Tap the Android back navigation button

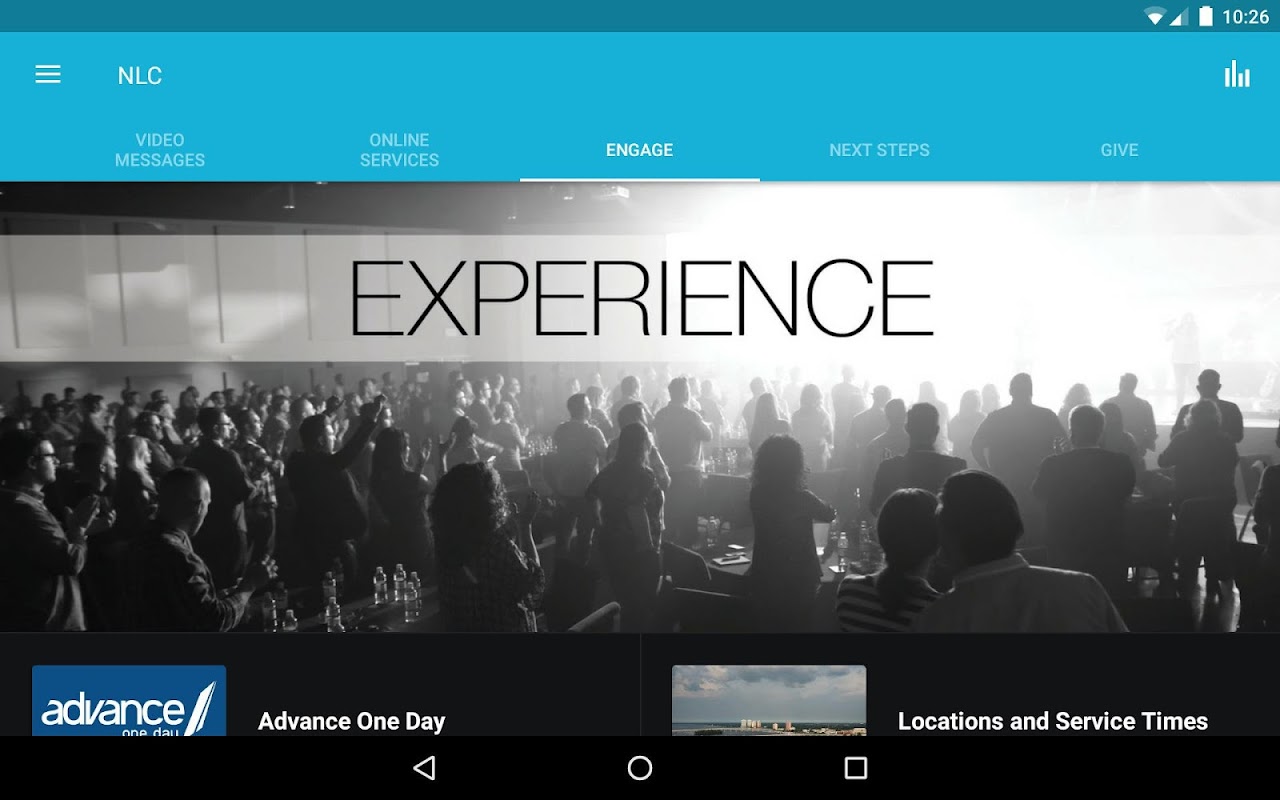pos(424,768)
